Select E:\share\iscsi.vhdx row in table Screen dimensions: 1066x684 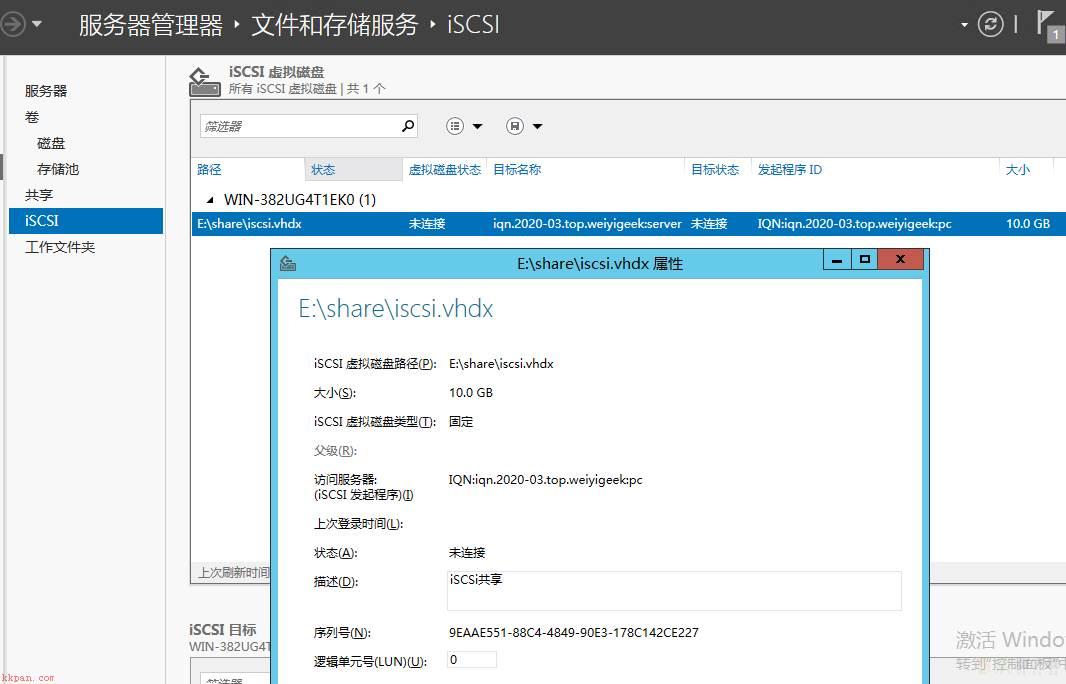pyautogui.click(x=628, y=224)
